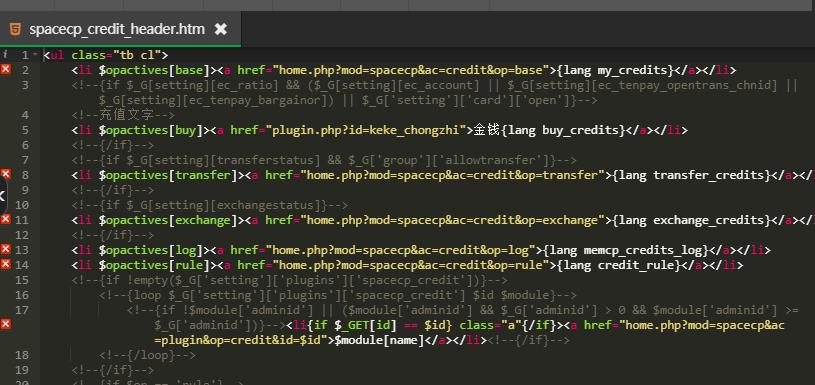815x385 pixels.
Task: Click the [transferstatus] comment on line 7
Action: click(x=324, y=160)
